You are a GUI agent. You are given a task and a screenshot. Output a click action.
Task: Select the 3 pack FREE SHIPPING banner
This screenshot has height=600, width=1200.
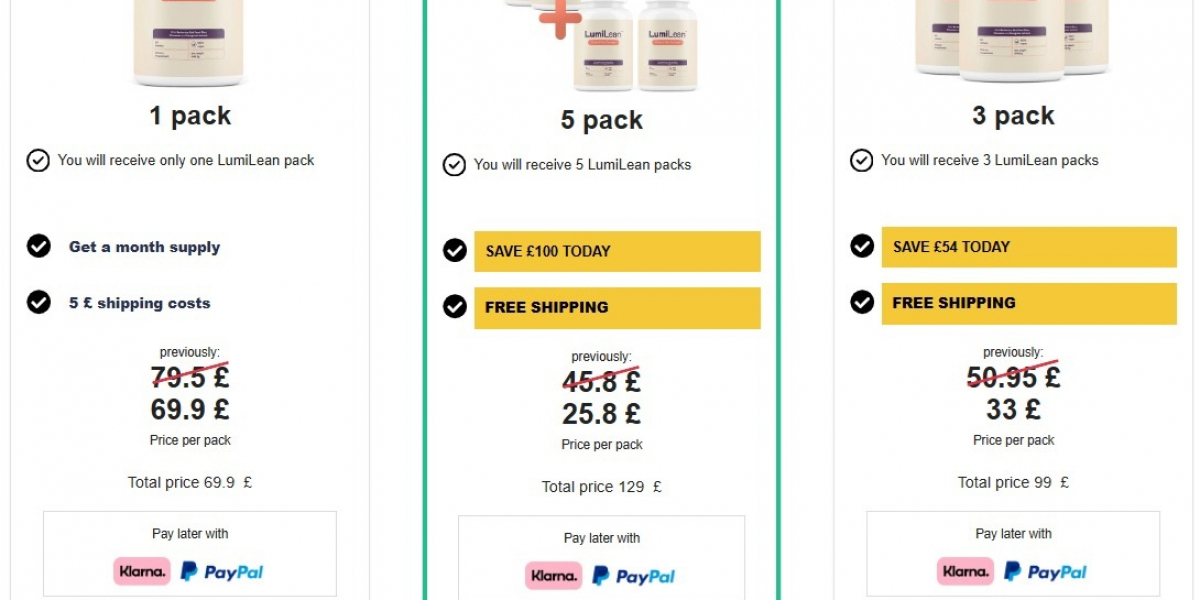(x=1028, y=303)
